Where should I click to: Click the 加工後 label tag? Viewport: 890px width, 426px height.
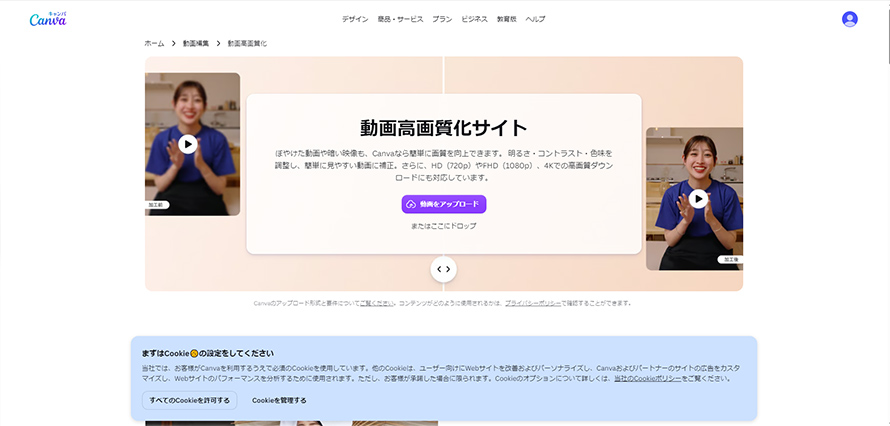click(x=730, y=259)
